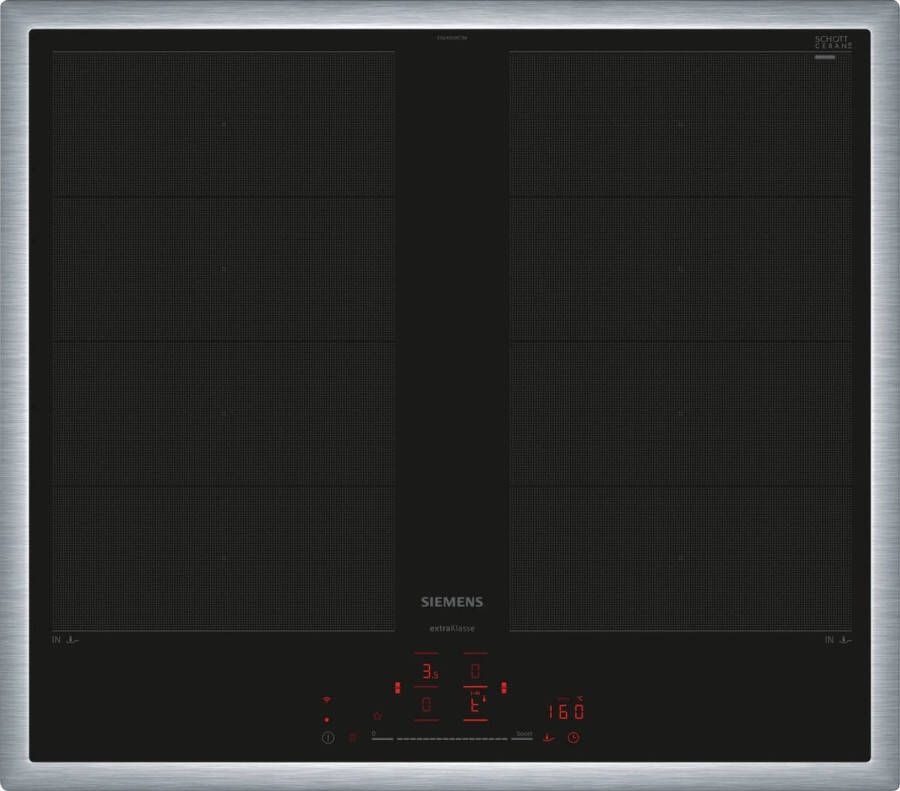Screen dimensions: 900x791
Task: Touch the left IN frying sensor mark
Action: point(65,639)
